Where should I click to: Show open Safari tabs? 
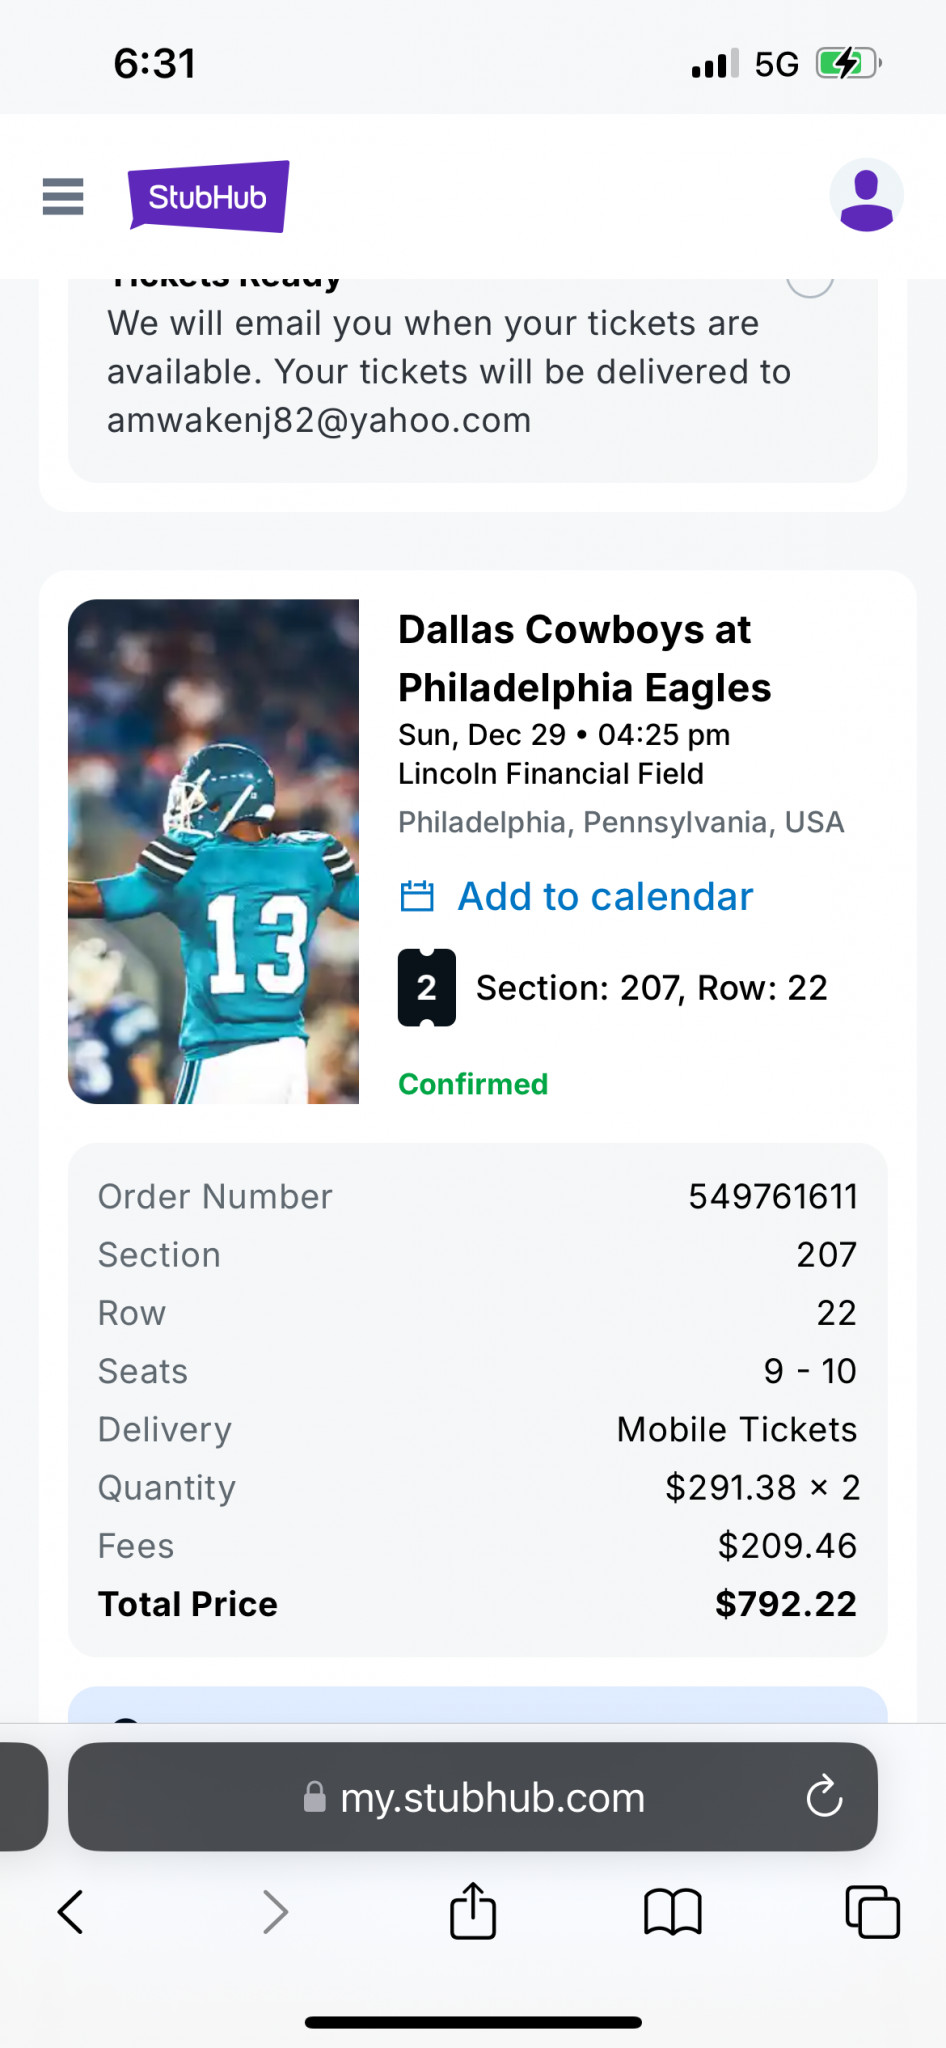[872, 1912]
